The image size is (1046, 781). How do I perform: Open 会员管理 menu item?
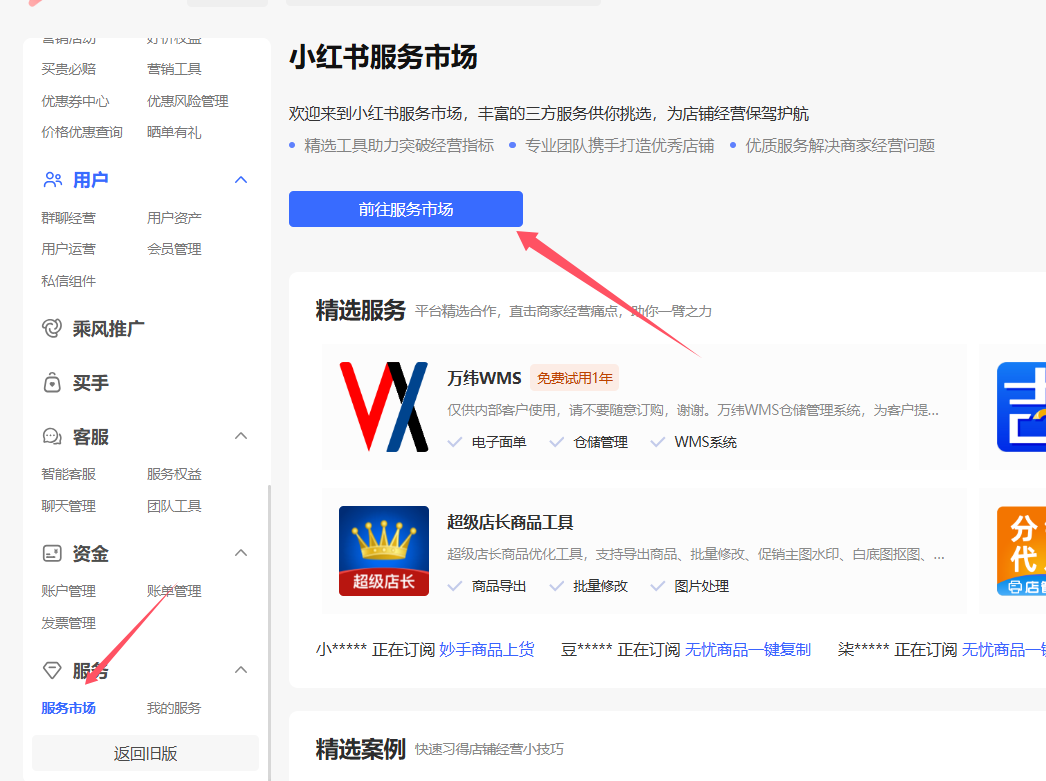pos(174,249)
